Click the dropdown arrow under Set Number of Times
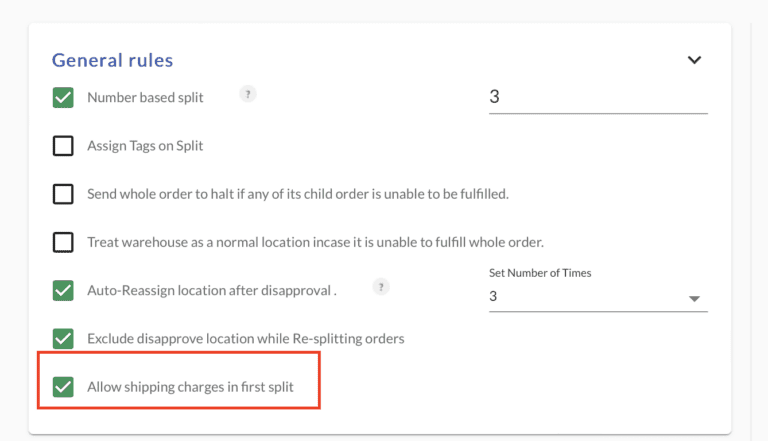The height and width of the screenshot is (441, 768). point(694,298)
